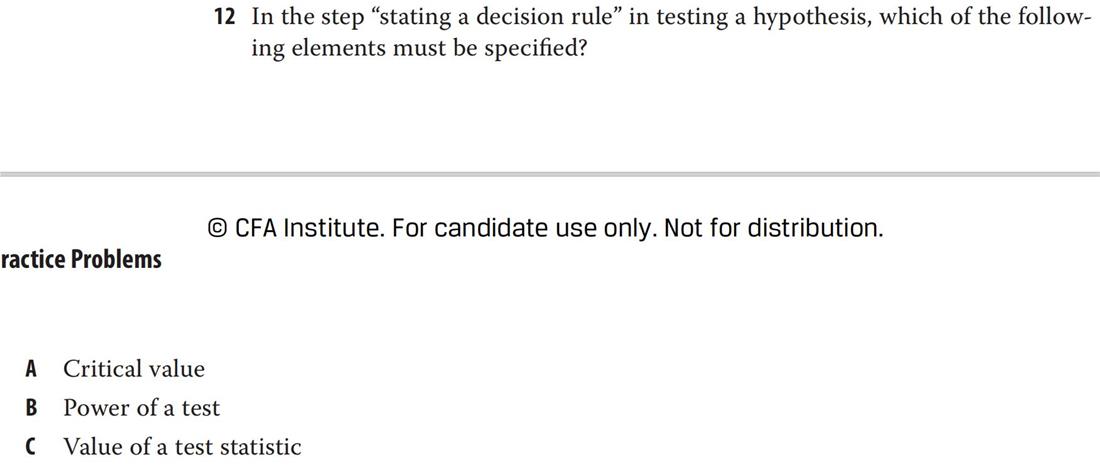
Task: Click the word 'In' starting the question
Action: point(261,18)
